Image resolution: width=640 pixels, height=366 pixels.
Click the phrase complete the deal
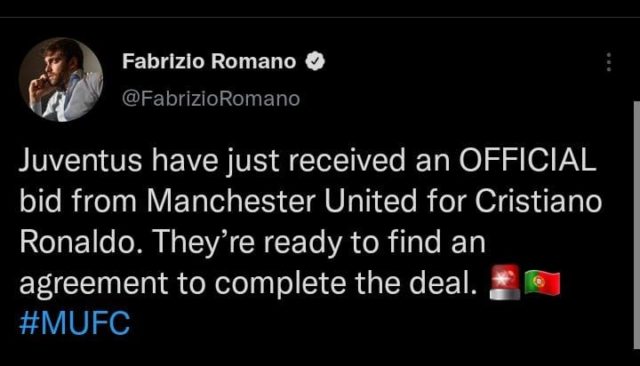(x=346, y=284)
